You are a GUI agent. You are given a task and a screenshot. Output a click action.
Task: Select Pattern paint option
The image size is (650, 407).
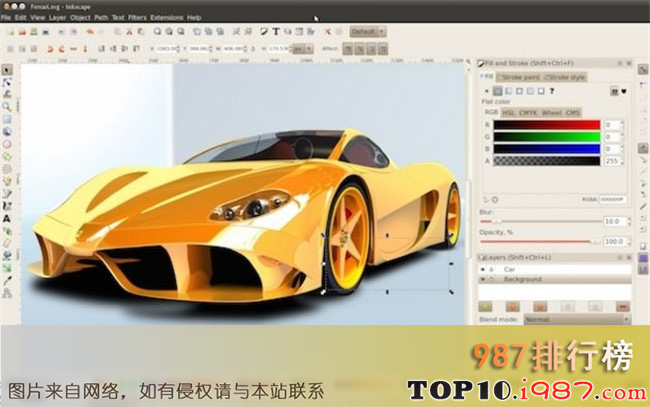530,91
